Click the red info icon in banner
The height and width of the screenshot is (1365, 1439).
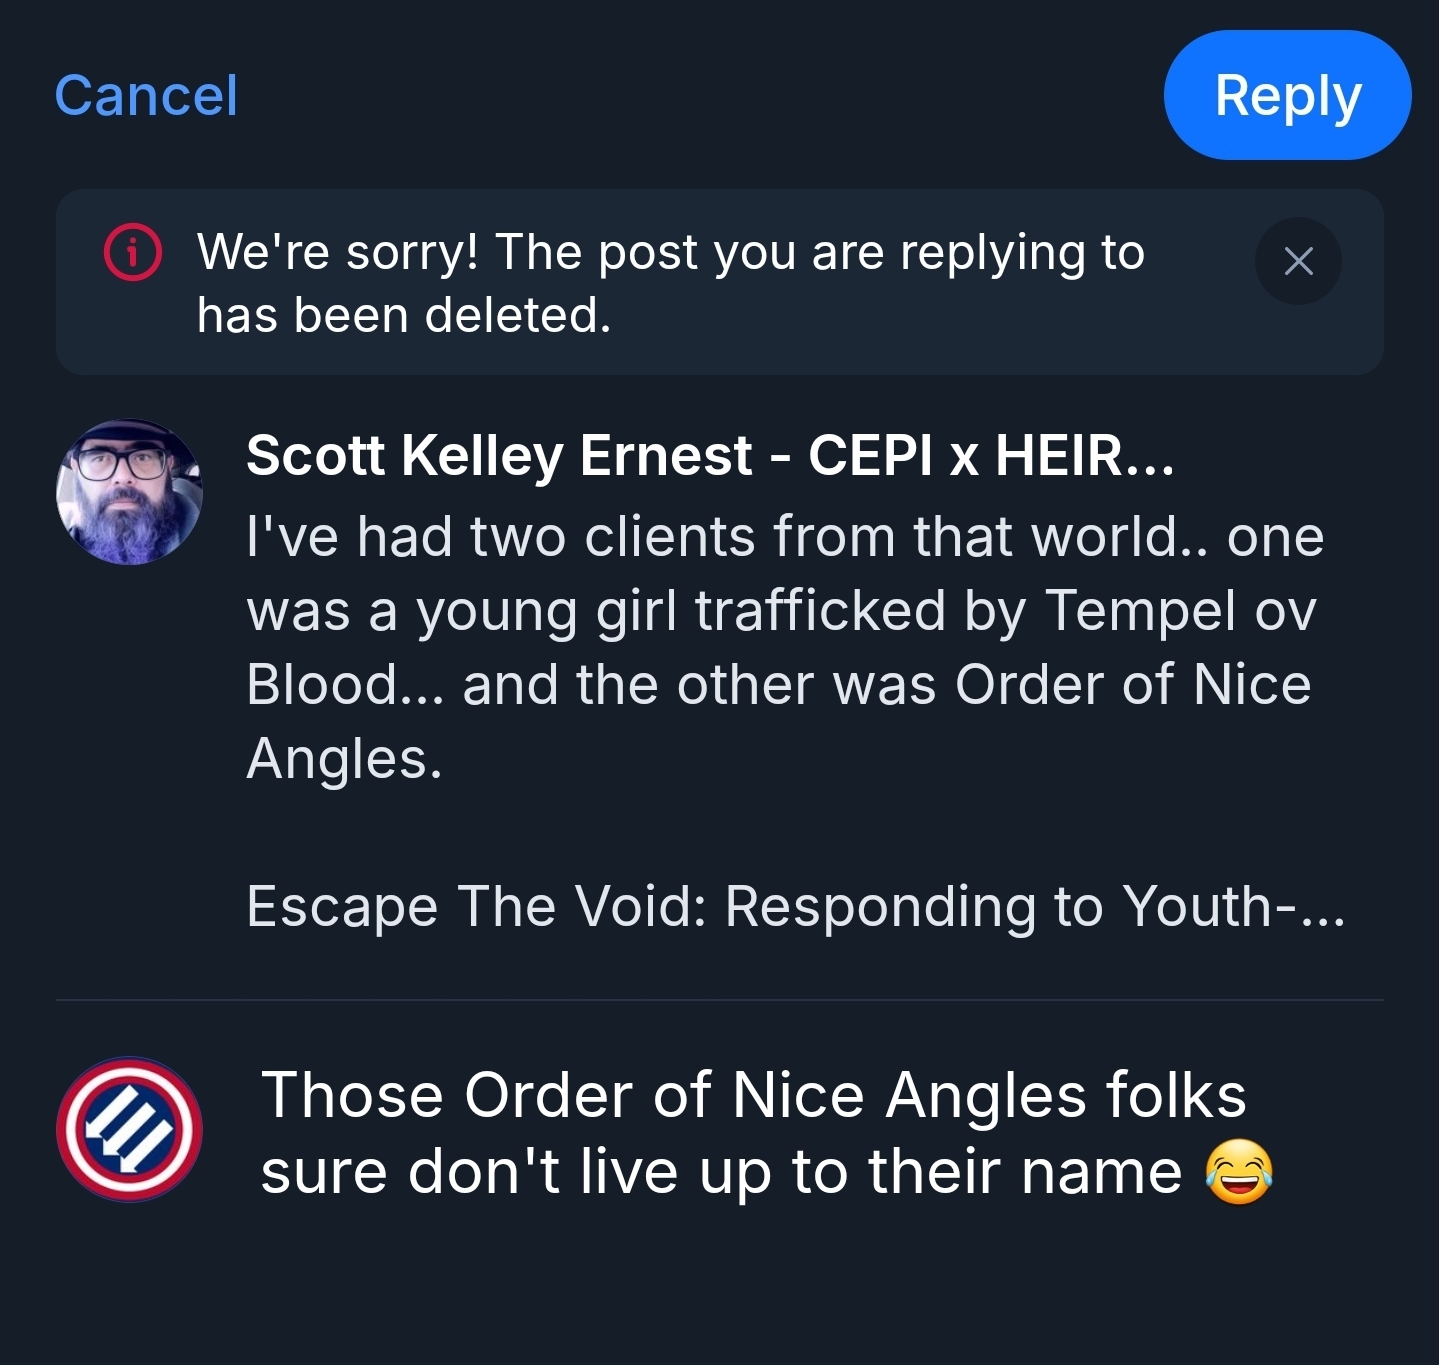pyautogui.click(x=132, y=253)
